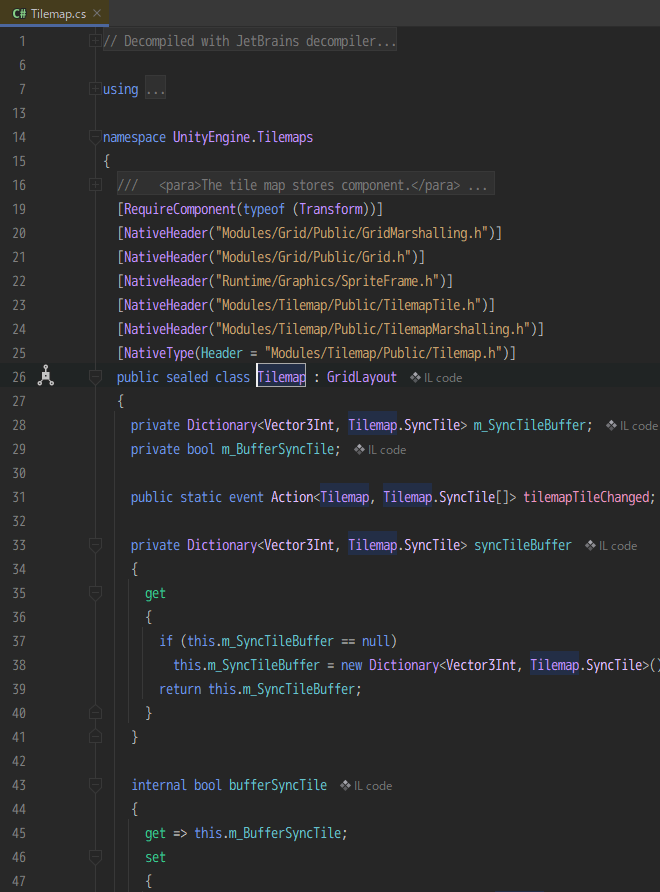Expand the folded XML doc comment on line 16
Screen dimensions: 660x892
click(95, 185)
